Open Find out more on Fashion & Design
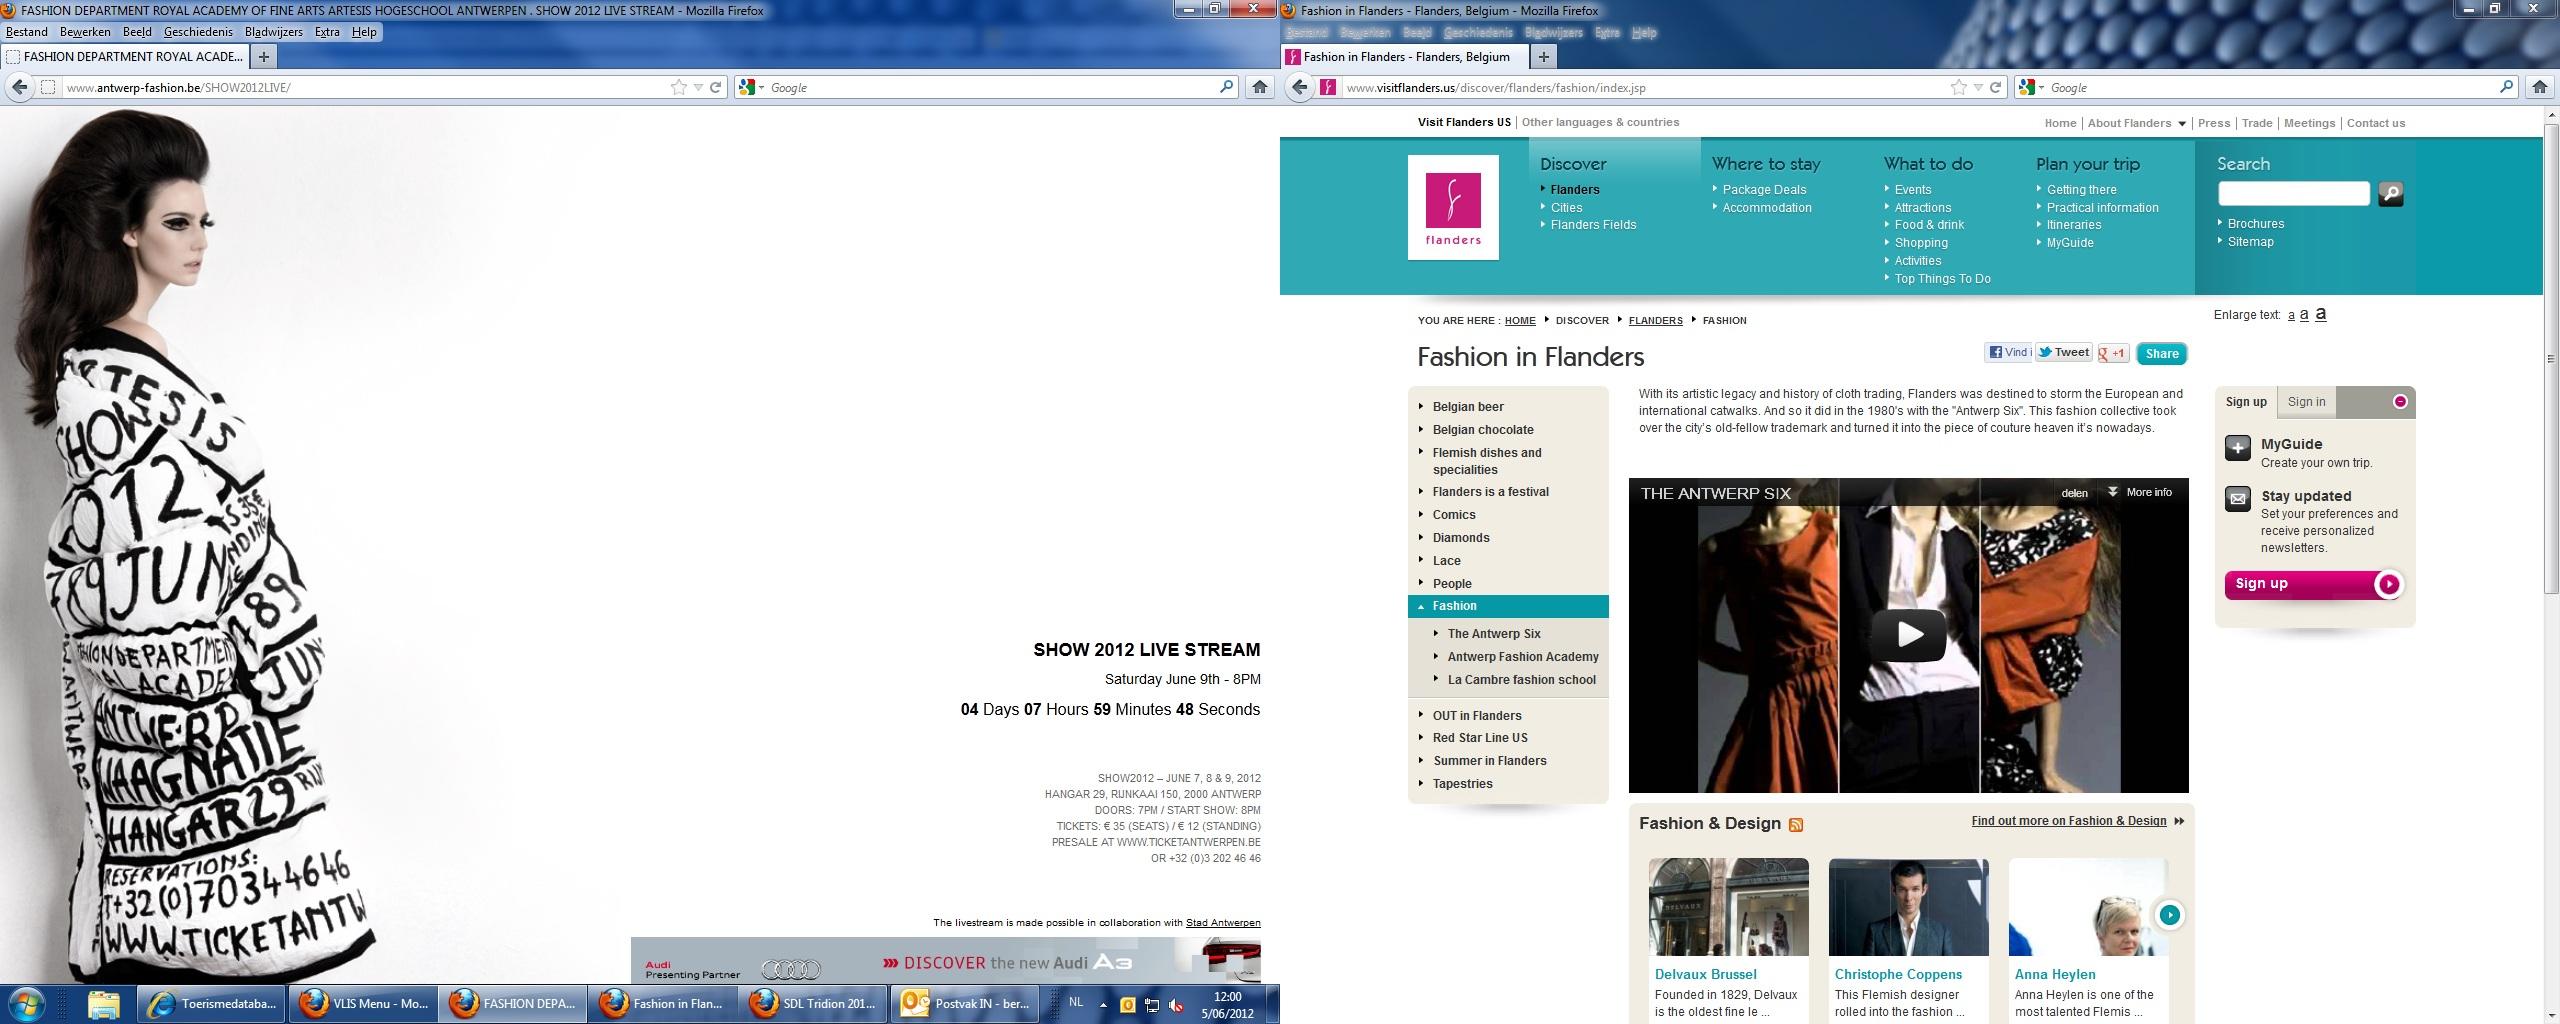This screenshot has height=1024, width=2560. tap(2069, 821)
